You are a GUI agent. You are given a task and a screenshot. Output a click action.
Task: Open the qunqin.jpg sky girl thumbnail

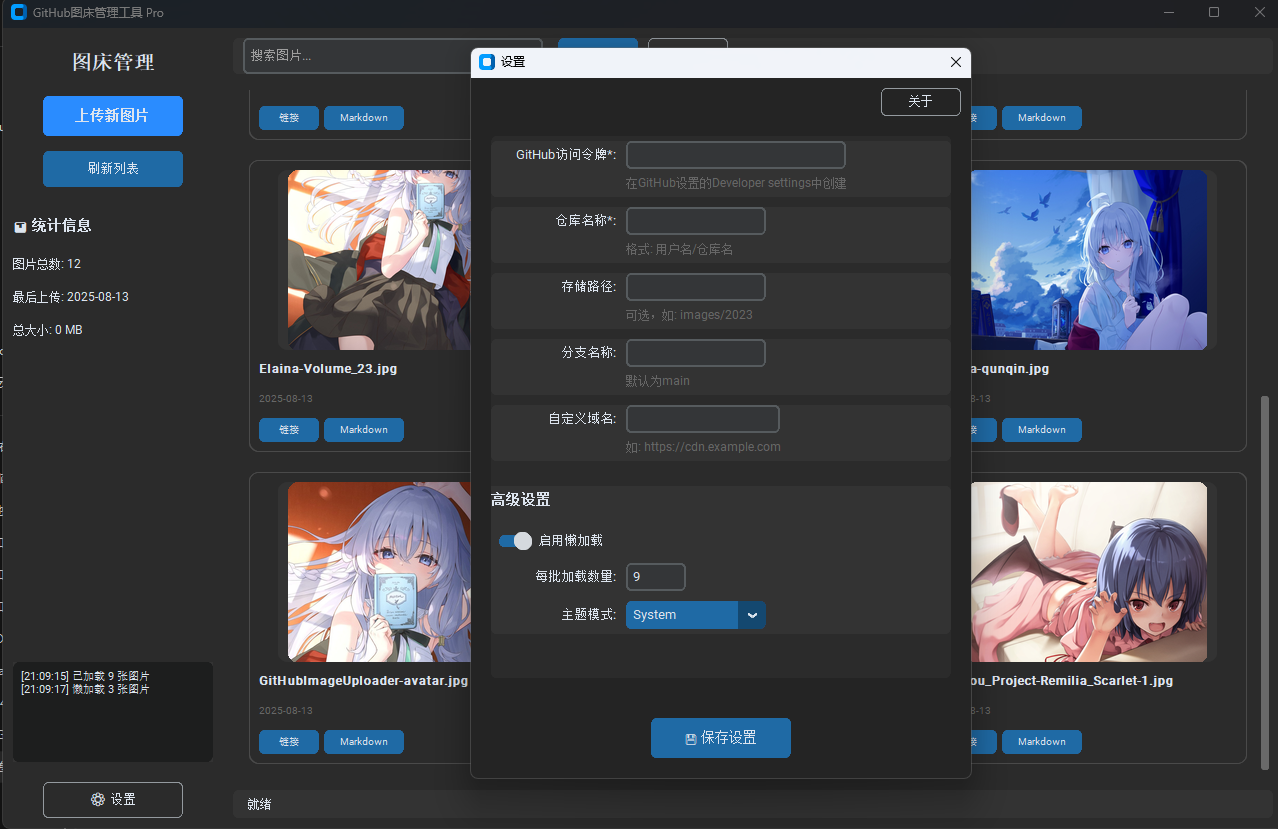click(1089, 260)
